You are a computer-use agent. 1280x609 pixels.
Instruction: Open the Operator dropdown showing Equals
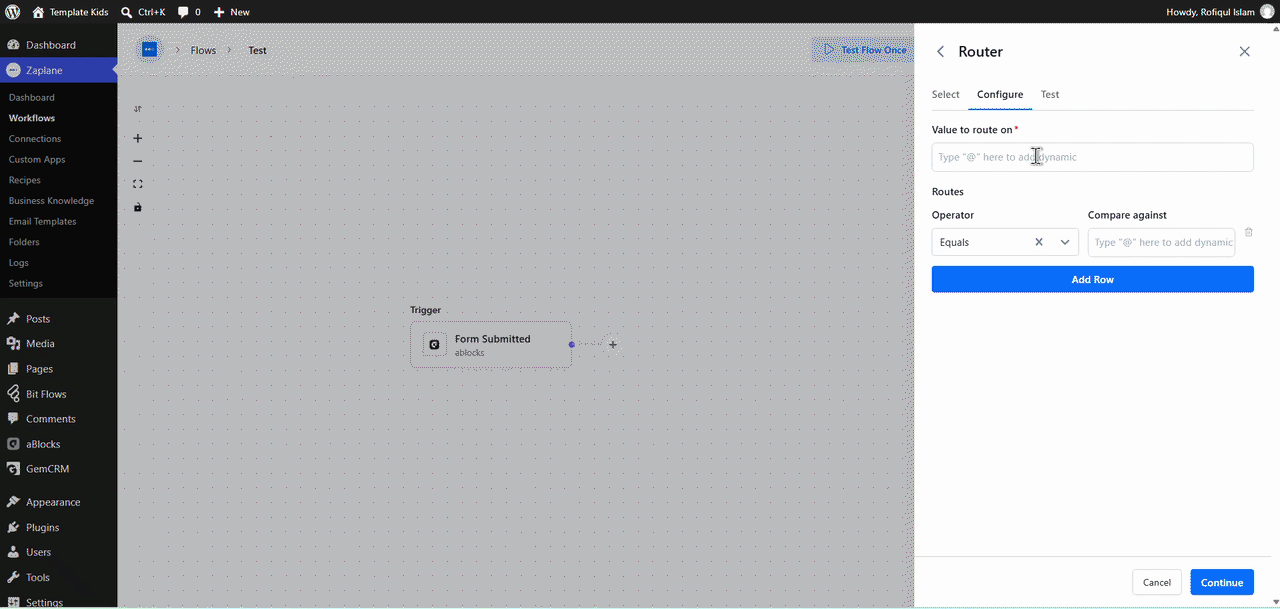(1065, 242)
